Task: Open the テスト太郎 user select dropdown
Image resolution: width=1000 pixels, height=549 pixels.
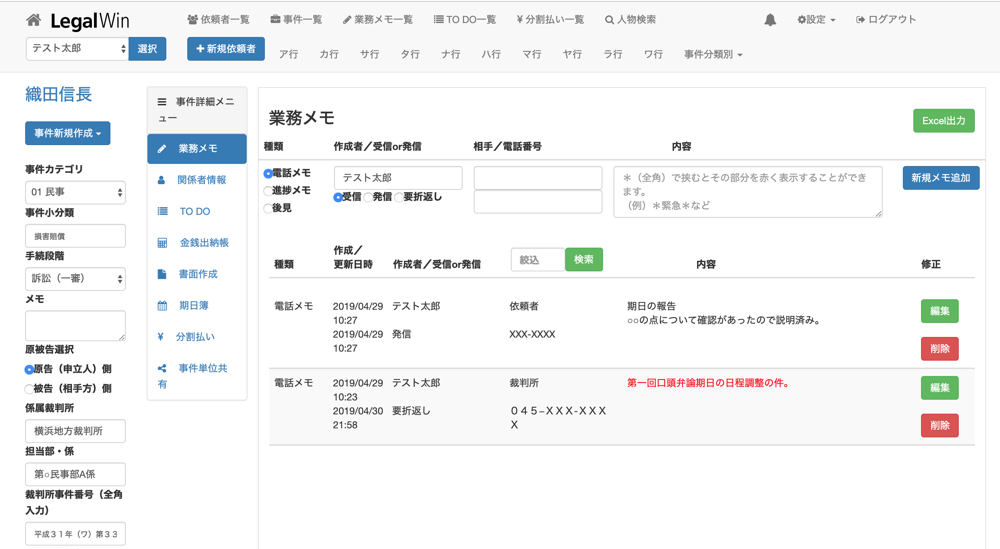Action: (x=77, y=48)
